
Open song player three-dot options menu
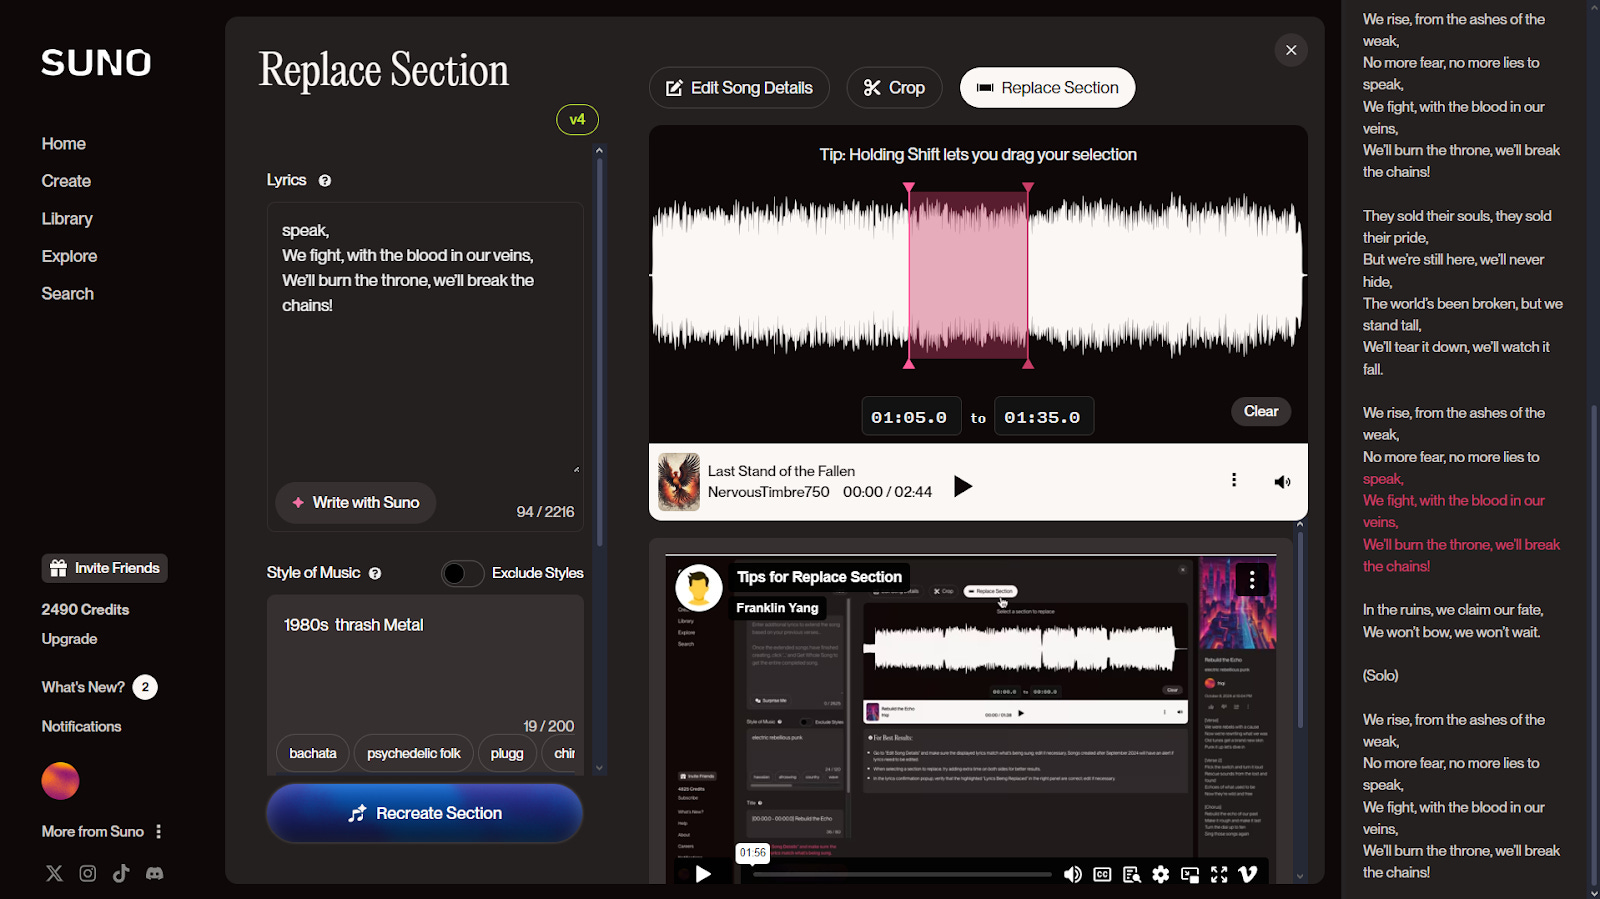click(1234, 480)
